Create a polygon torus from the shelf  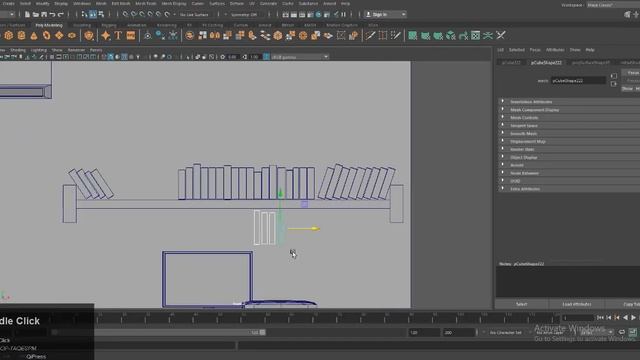[47, 36]
